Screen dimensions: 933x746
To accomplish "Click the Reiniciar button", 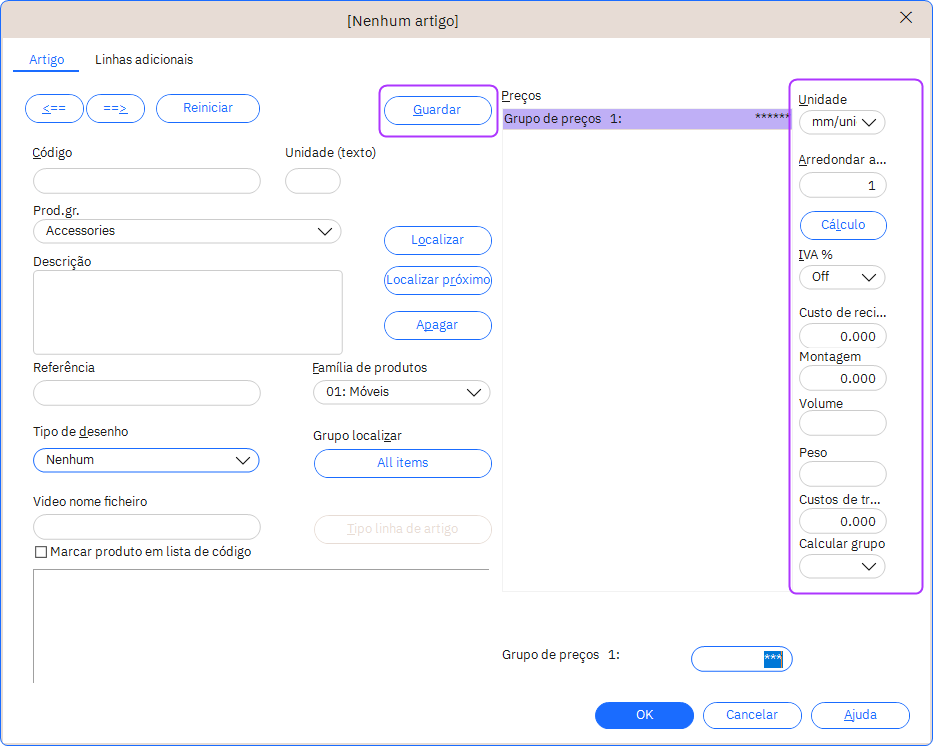I will coord(208,108).
